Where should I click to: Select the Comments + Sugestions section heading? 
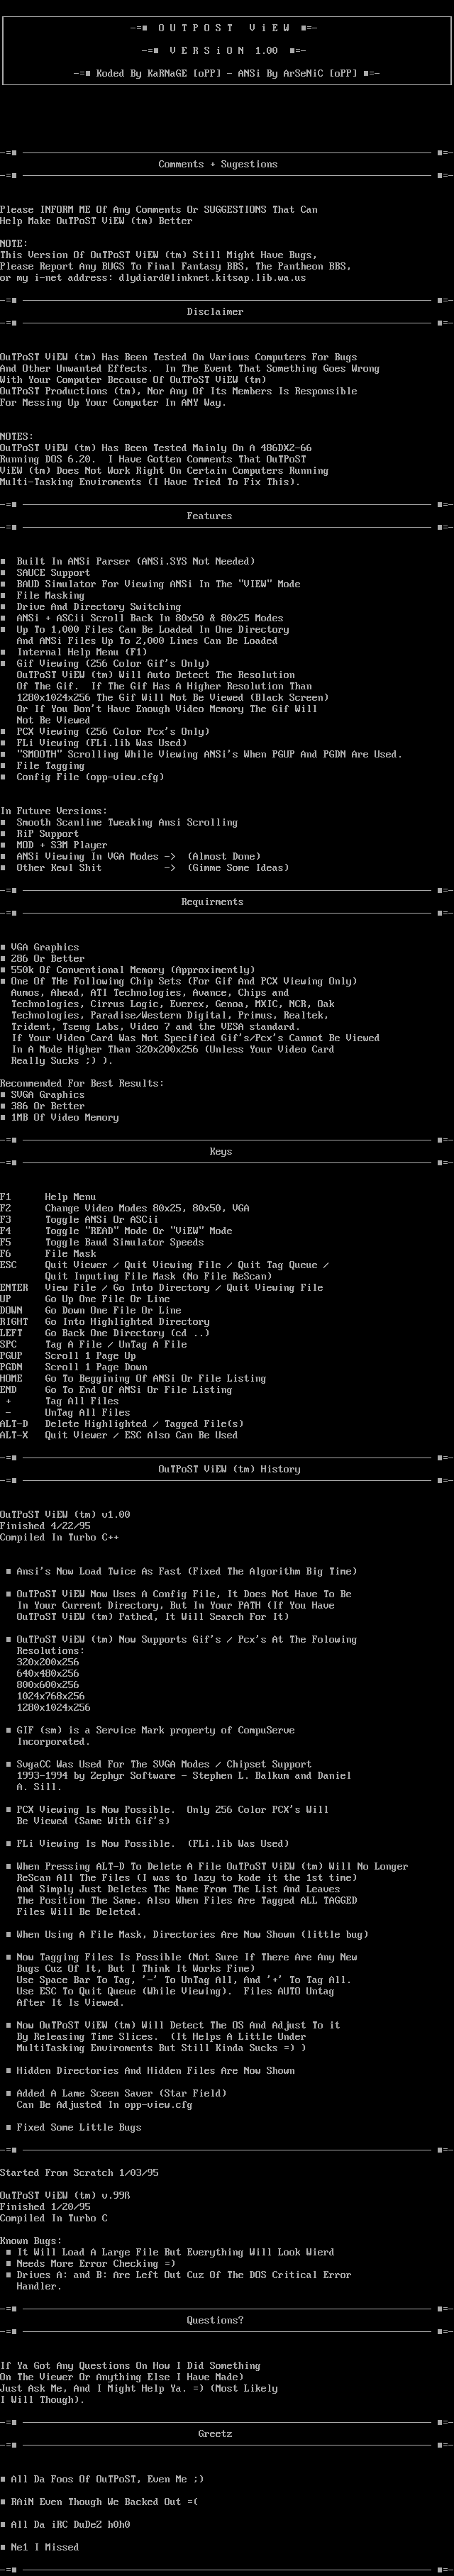coord(218,164)
